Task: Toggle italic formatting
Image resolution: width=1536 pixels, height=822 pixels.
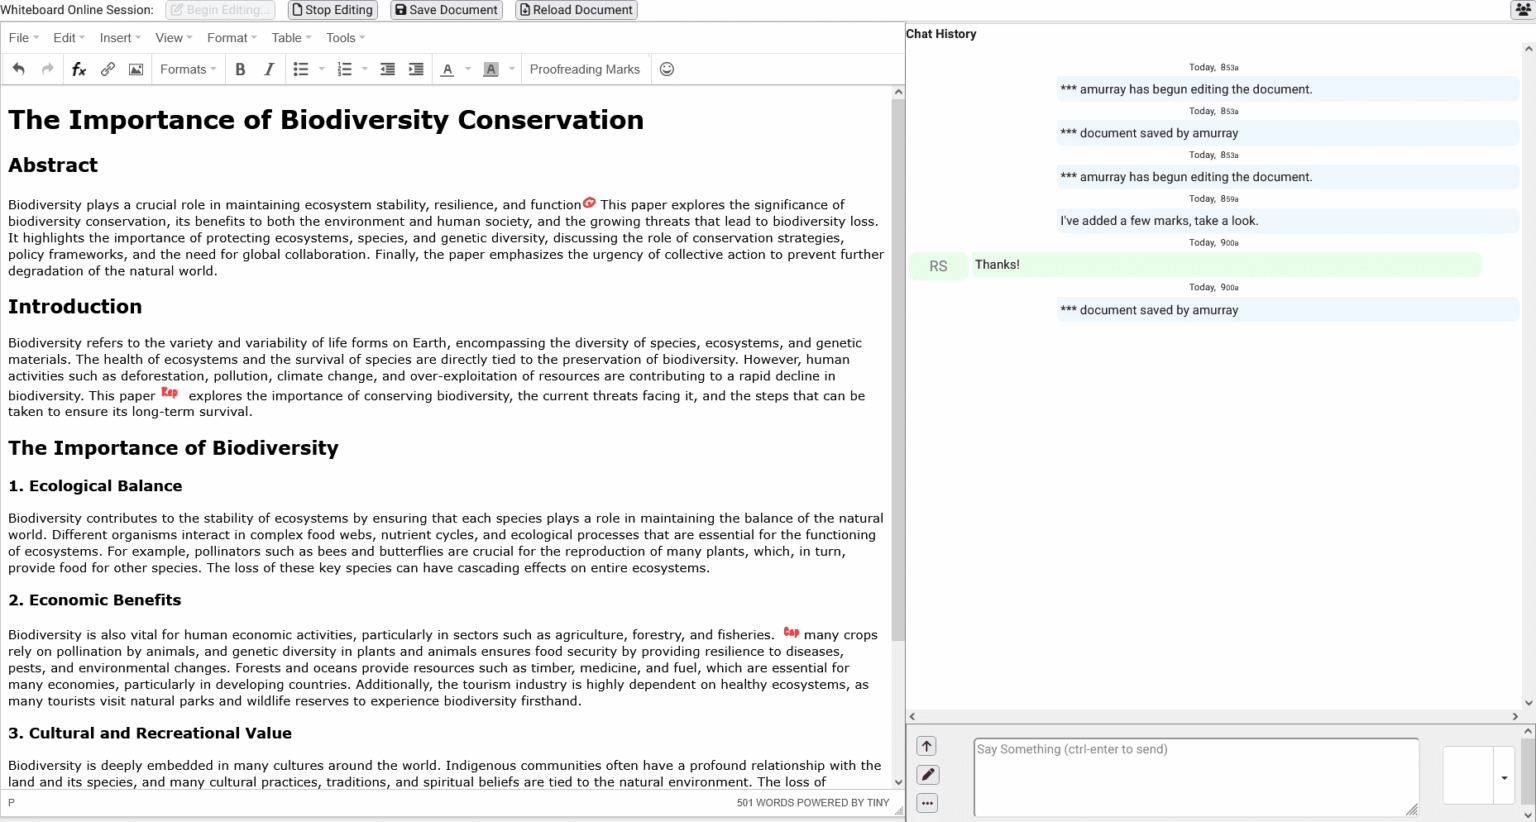Action: click(x=269, y=69)
